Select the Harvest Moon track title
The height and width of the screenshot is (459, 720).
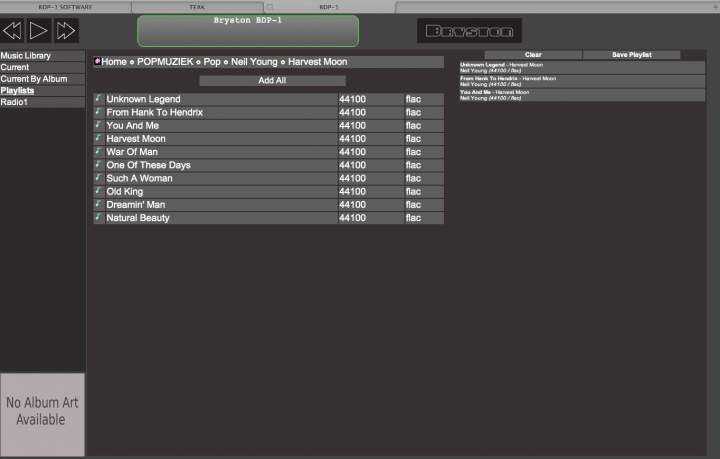136,139
